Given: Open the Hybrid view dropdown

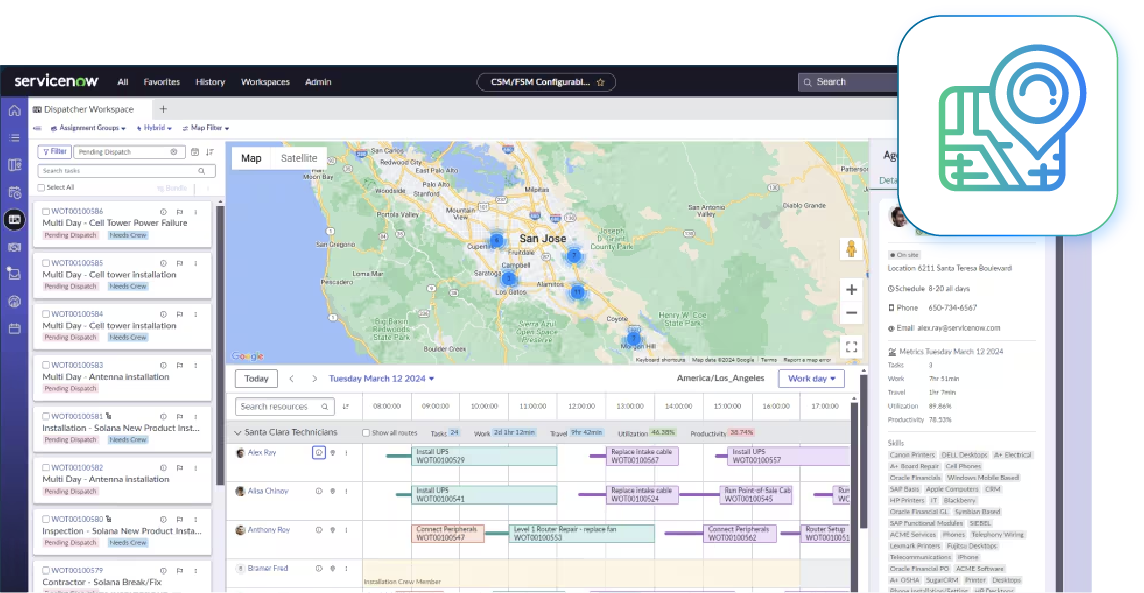Looking at the screenshot, I should (x=154, y=128).
